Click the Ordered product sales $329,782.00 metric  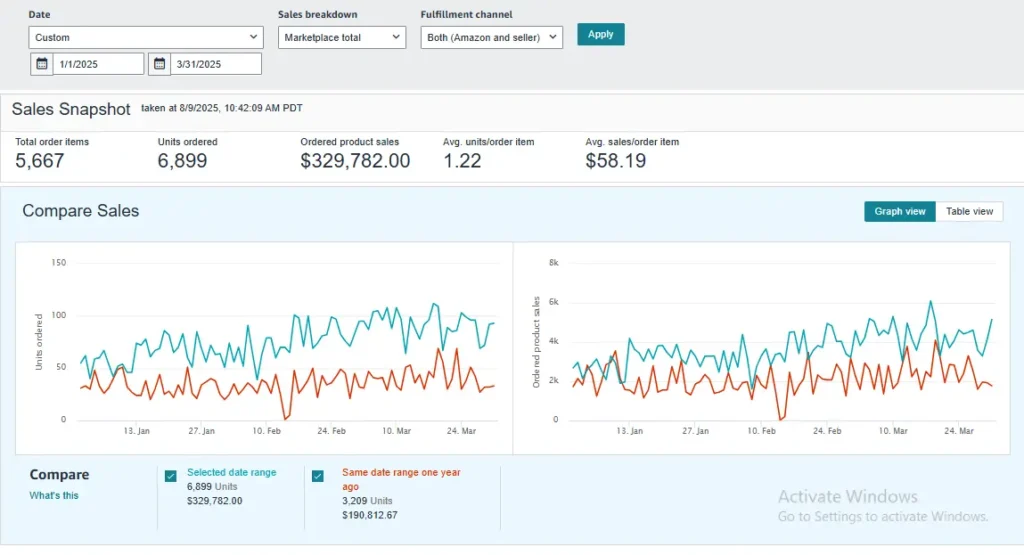click(355, 161)
